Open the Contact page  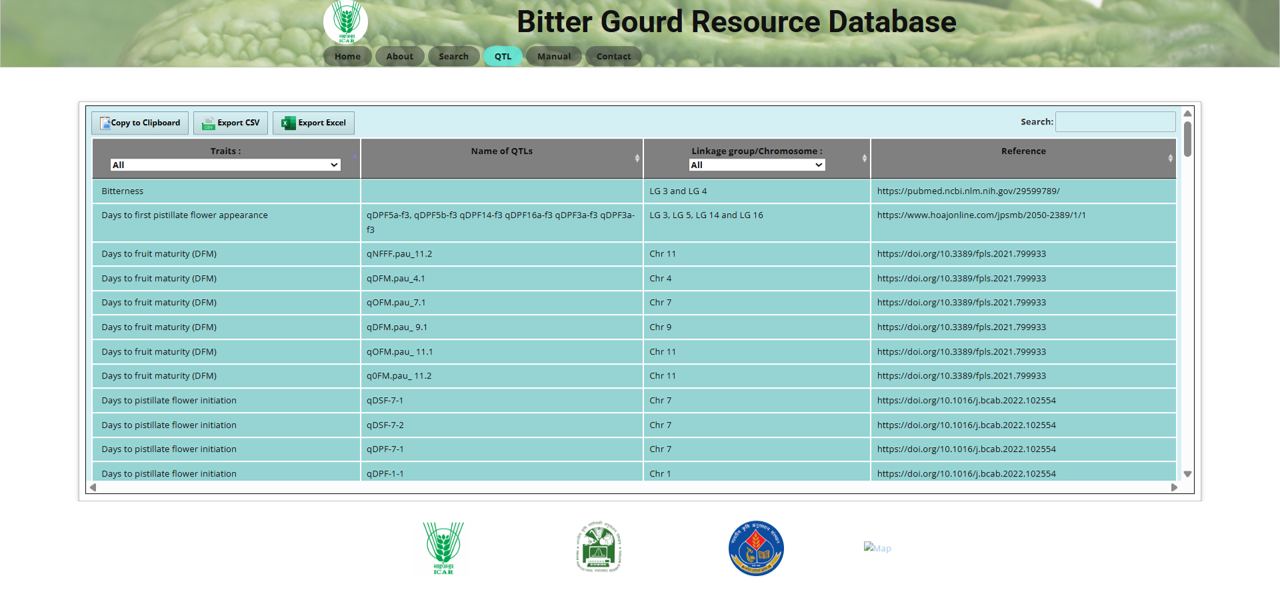coord(613,56)
